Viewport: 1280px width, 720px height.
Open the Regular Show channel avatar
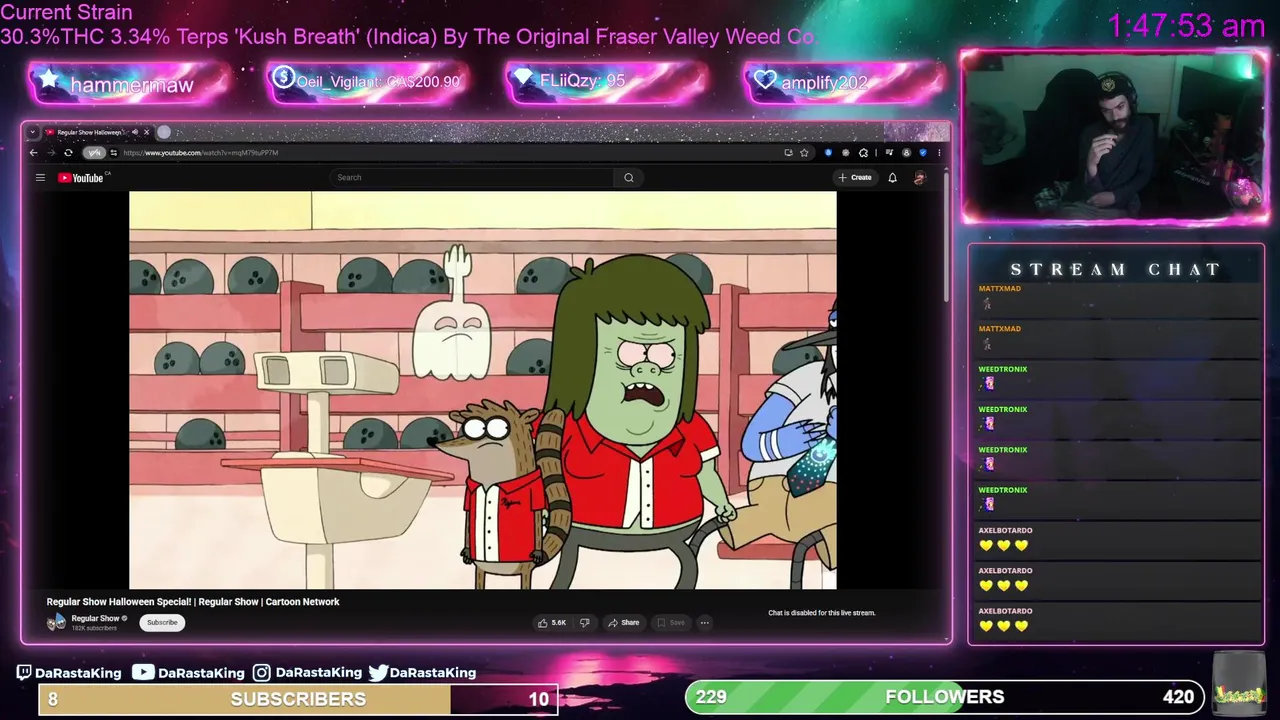tap(57, 622)
